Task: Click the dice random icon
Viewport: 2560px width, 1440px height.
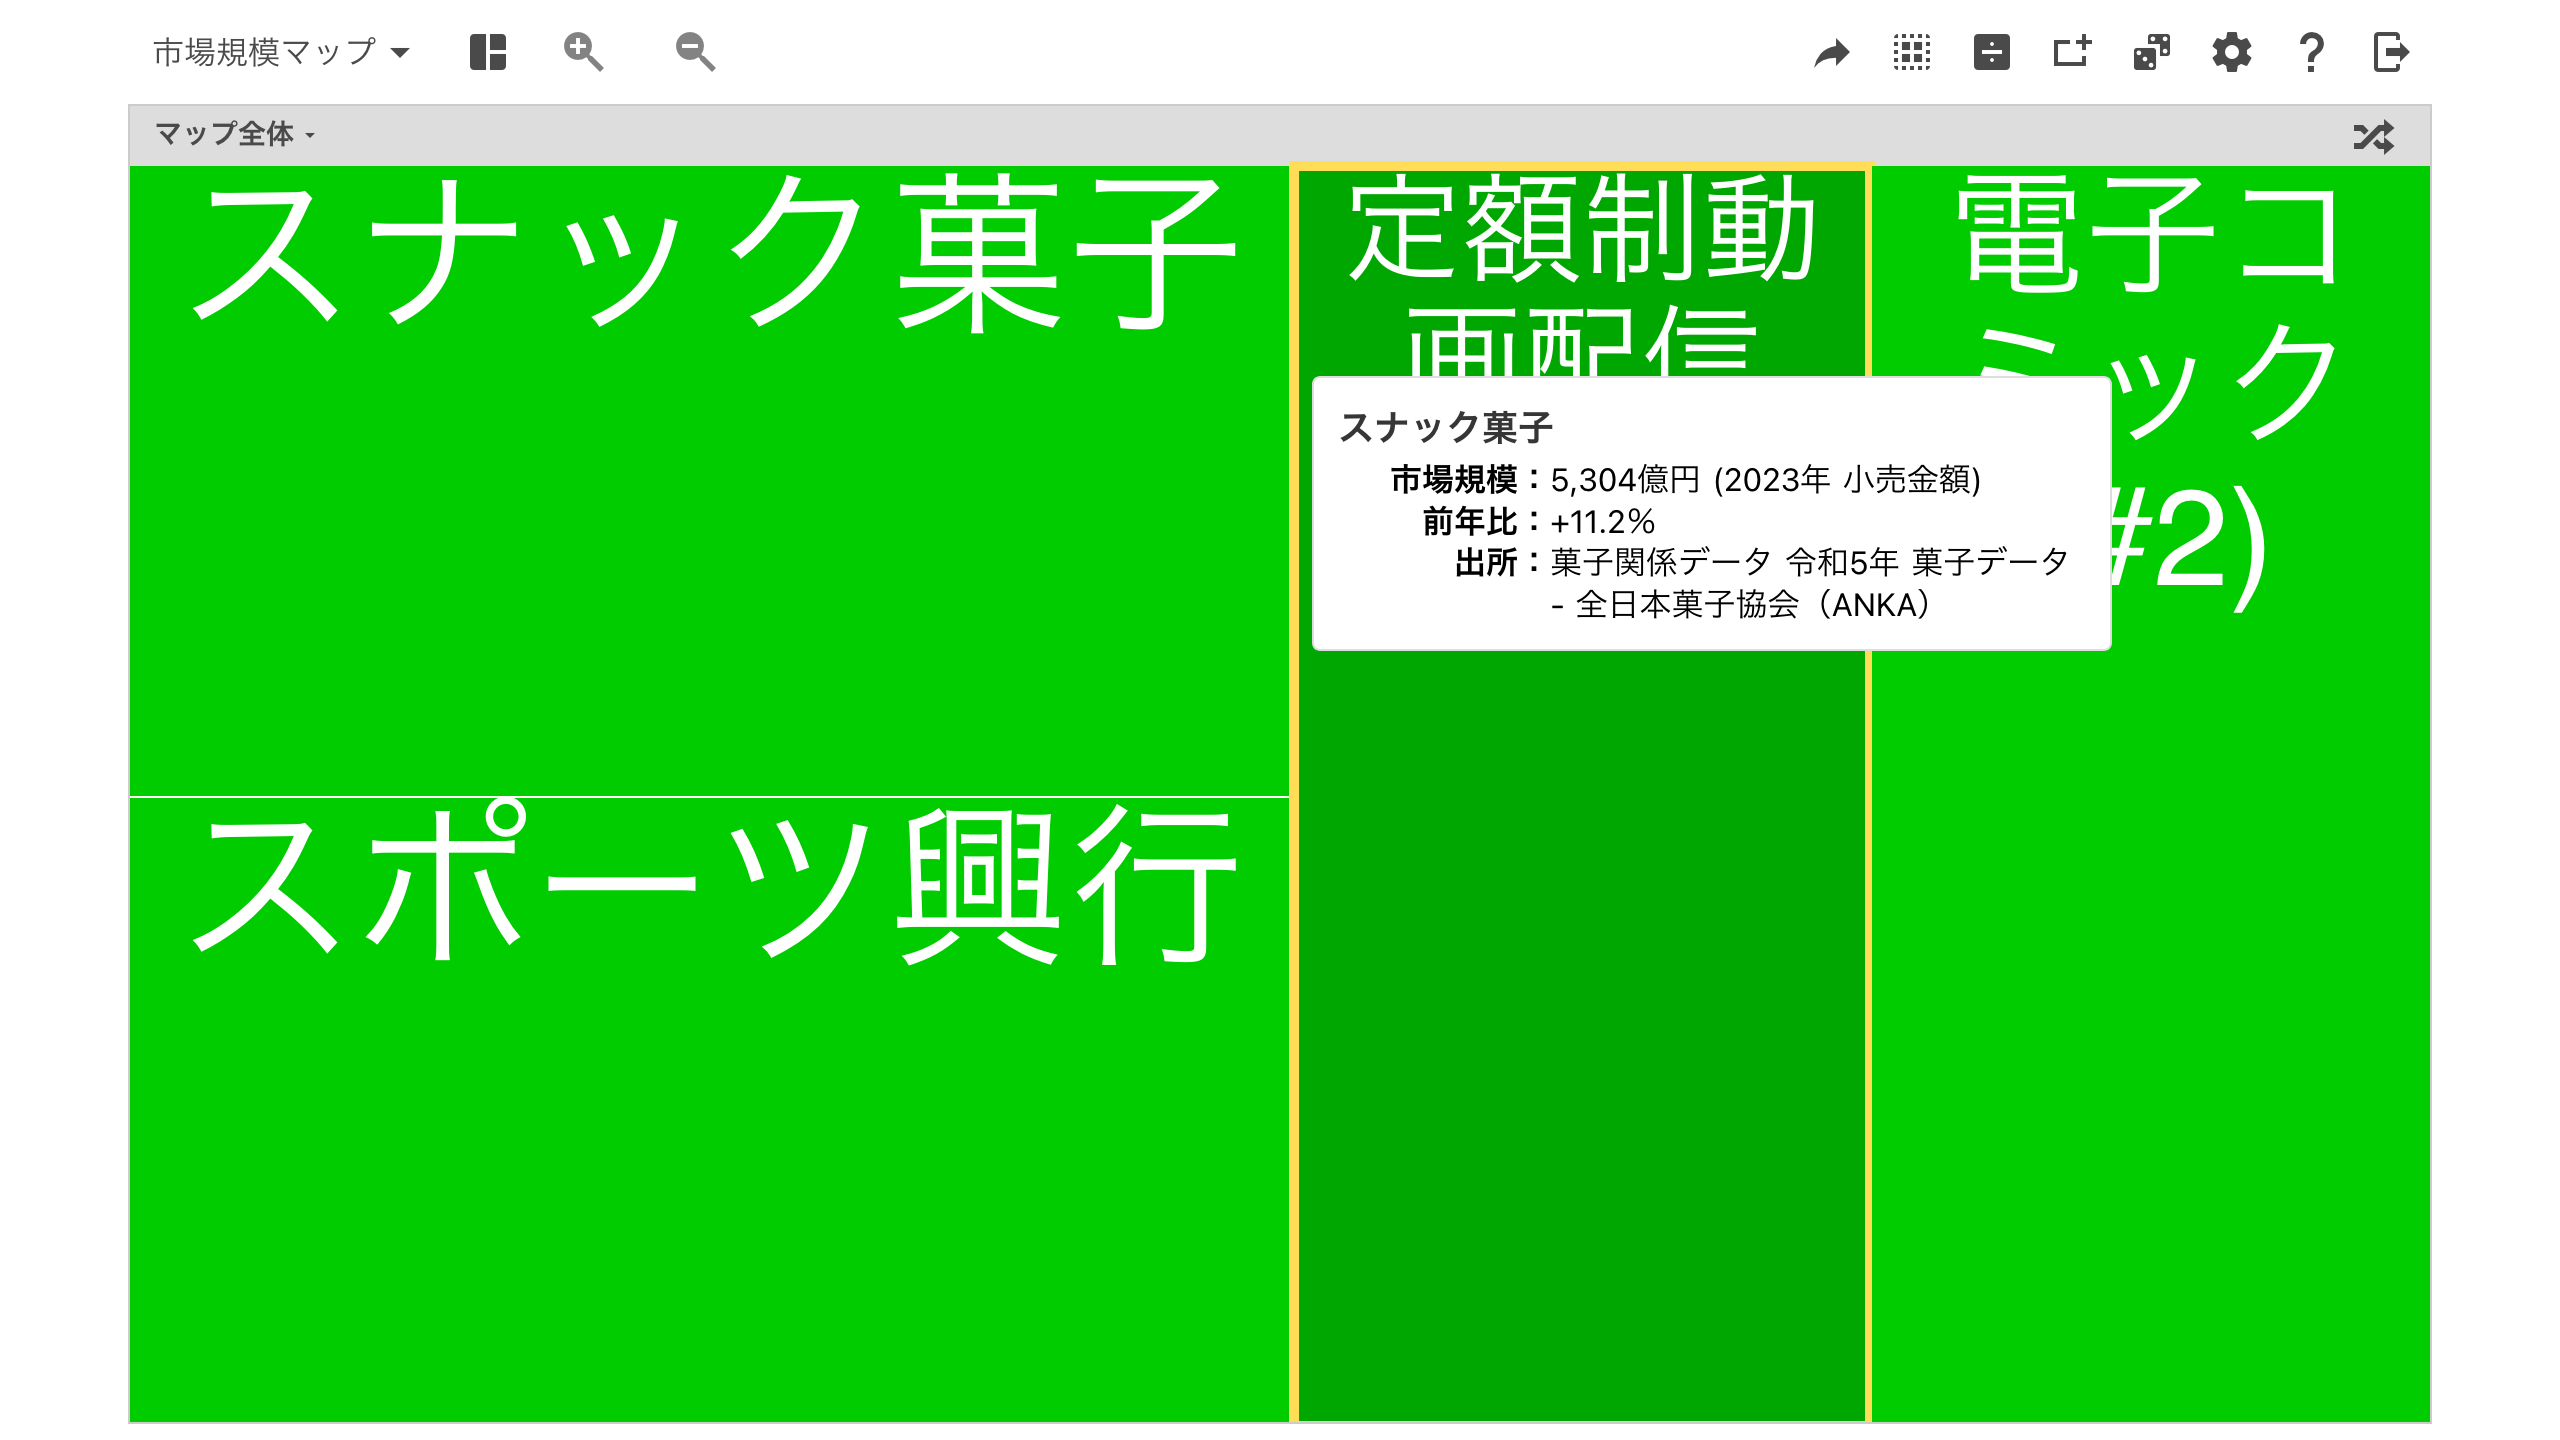Action: [2152, 52]
